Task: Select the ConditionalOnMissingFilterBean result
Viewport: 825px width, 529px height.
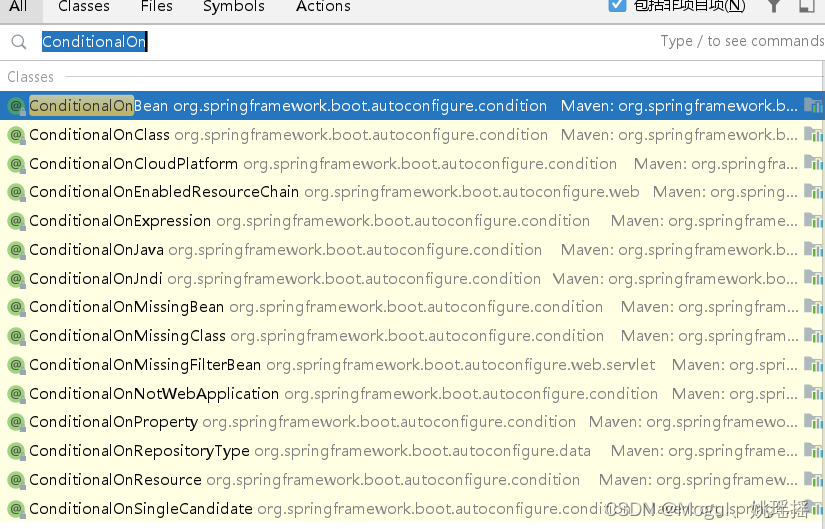Action: (x=412, y=365)
